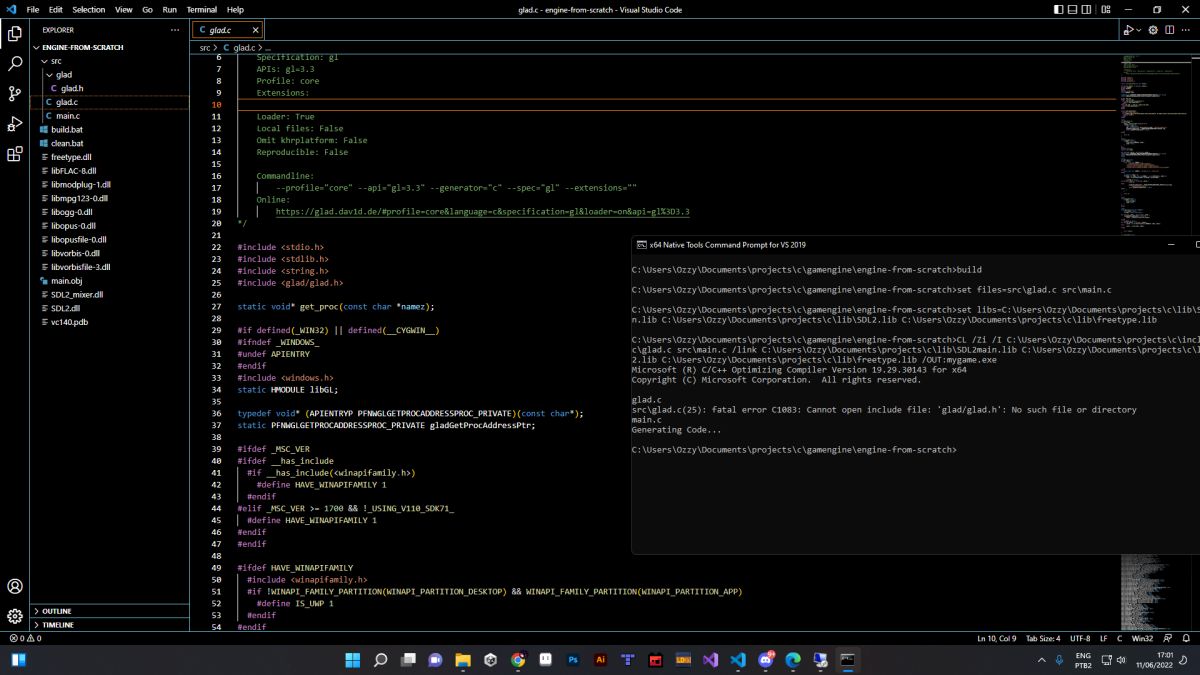Close the glad.c editor tab
This screenshot has width=1200, height=675.
pos(254,30)
